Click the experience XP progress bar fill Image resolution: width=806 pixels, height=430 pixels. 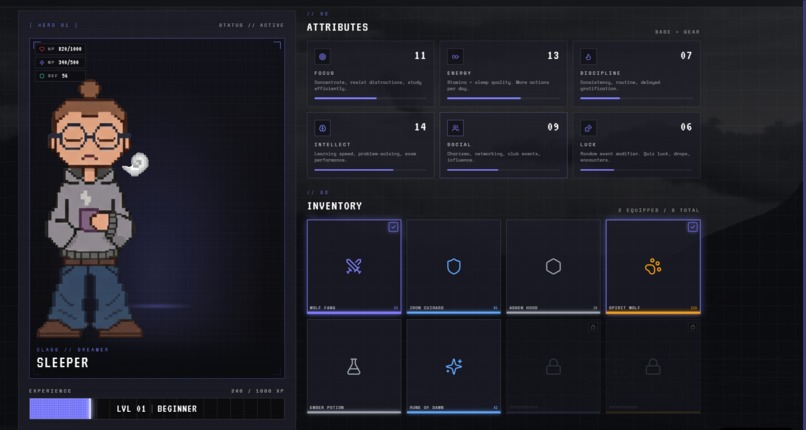tap(60, 408)
